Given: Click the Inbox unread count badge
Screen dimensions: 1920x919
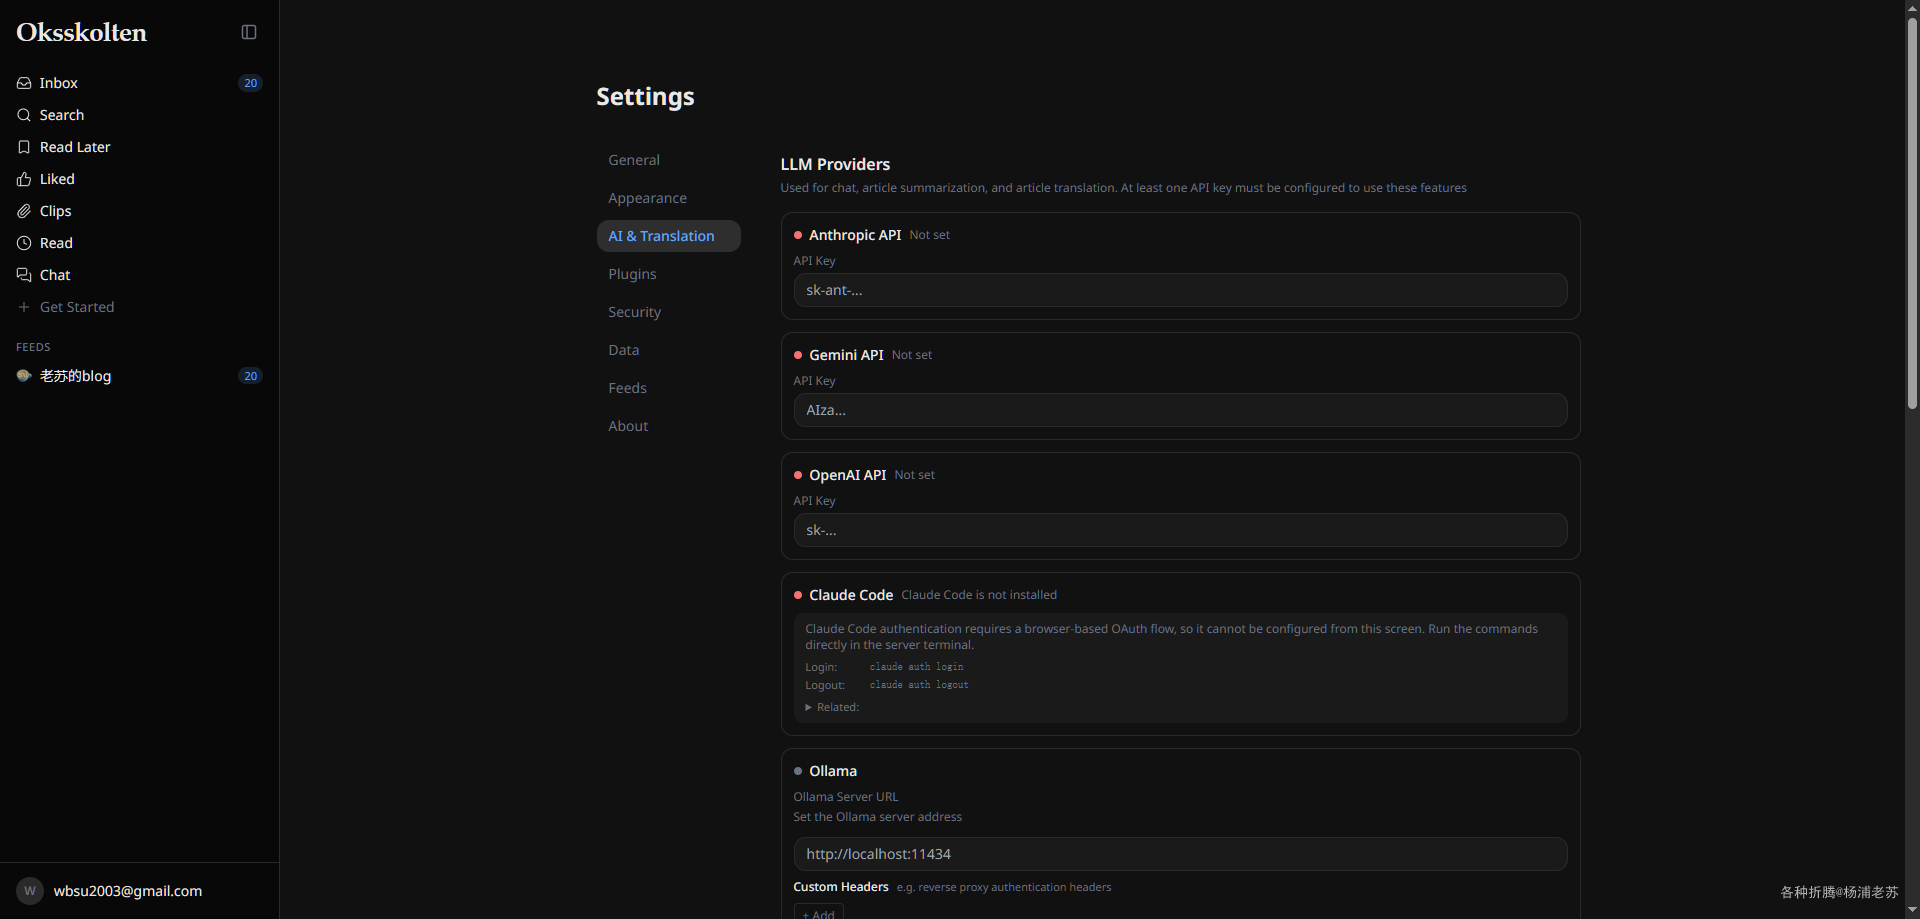Looking at the screenshot, I should pos(250,83).
